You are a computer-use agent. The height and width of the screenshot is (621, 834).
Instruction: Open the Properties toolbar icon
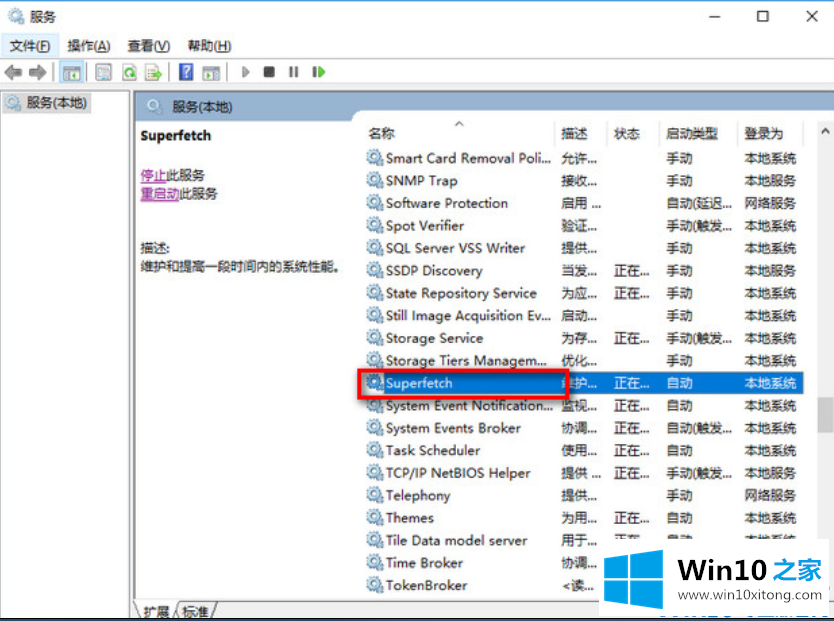(x=103, y=72)
